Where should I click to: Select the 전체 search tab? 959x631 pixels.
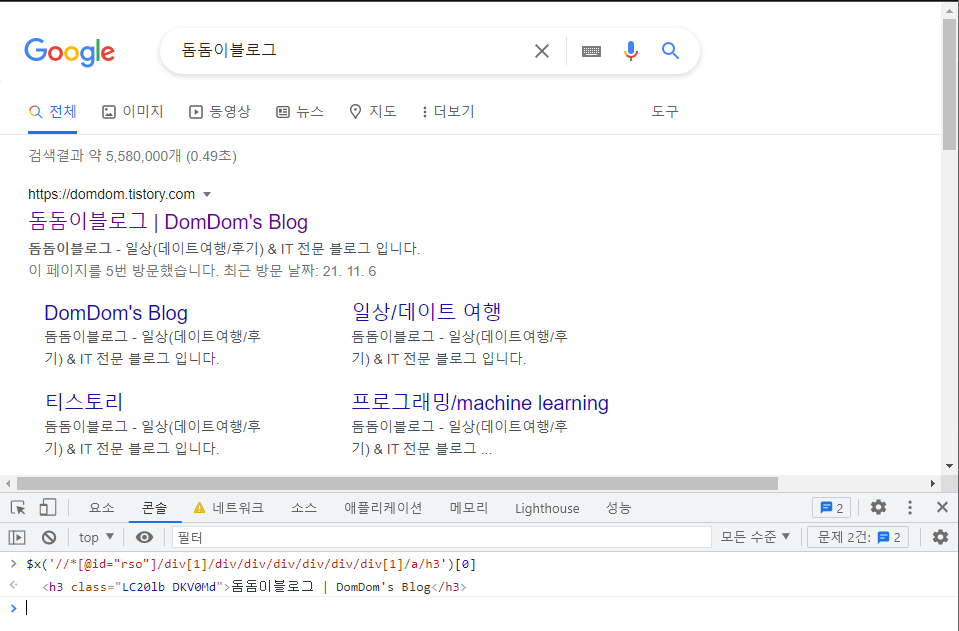(53, 112)
